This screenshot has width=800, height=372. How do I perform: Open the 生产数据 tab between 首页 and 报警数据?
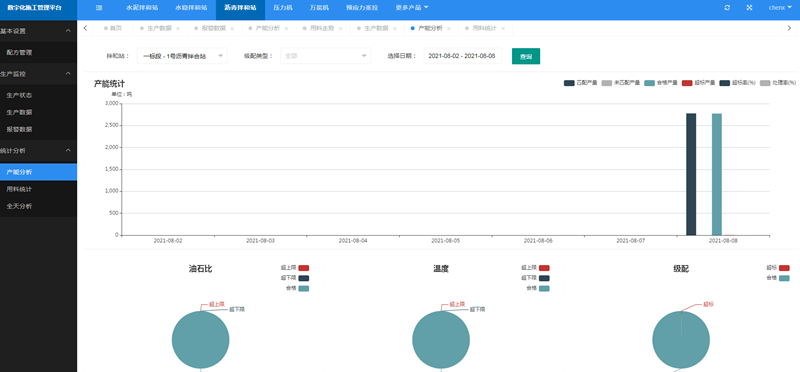click(159, 29)
